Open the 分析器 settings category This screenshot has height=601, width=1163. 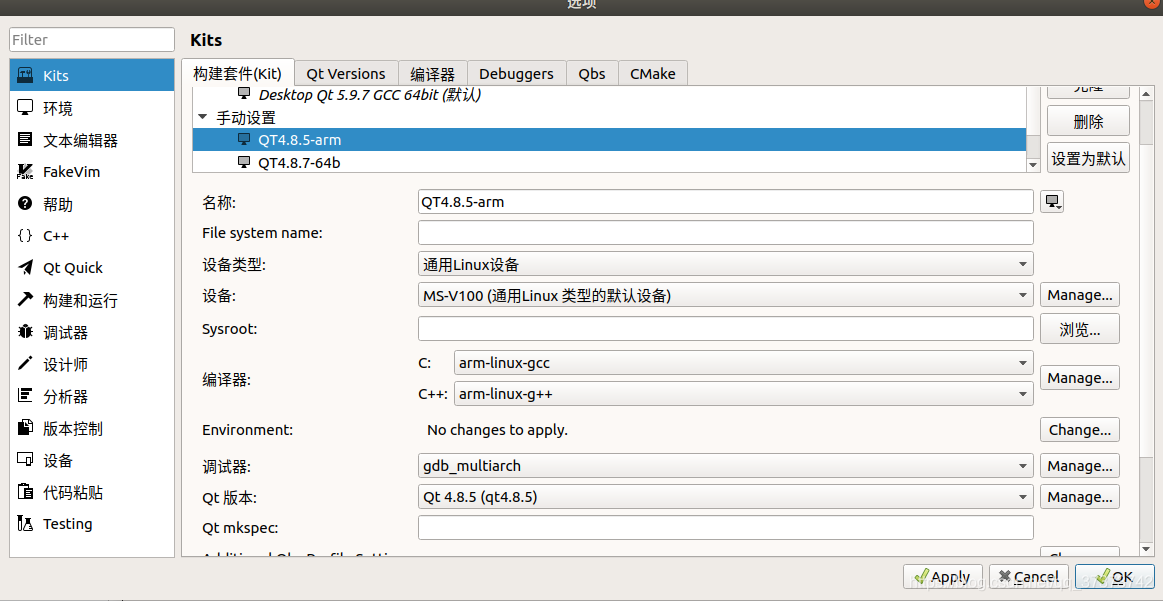92,396
